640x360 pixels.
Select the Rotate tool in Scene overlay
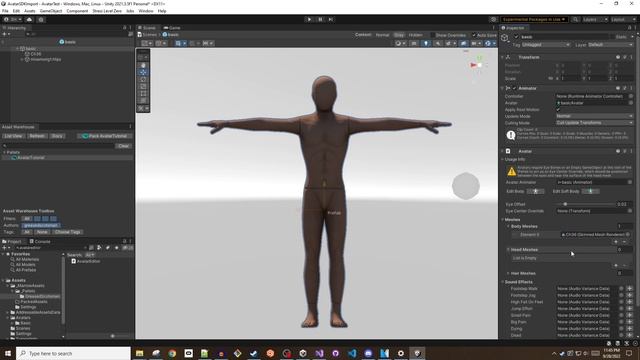tap(143, 80)
